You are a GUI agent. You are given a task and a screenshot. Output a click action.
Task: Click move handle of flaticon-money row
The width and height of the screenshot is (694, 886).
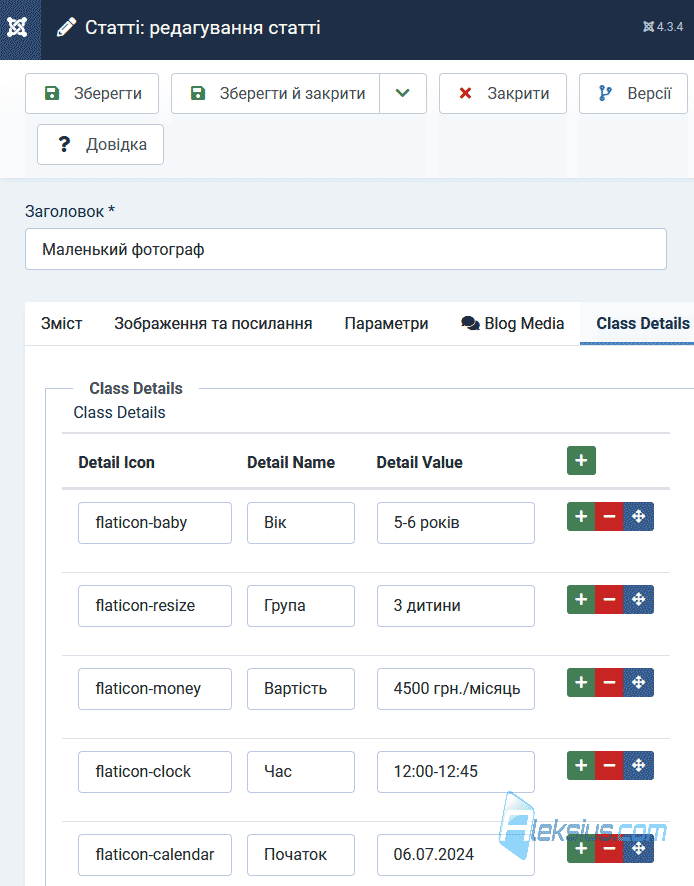(x=639, y=683)
